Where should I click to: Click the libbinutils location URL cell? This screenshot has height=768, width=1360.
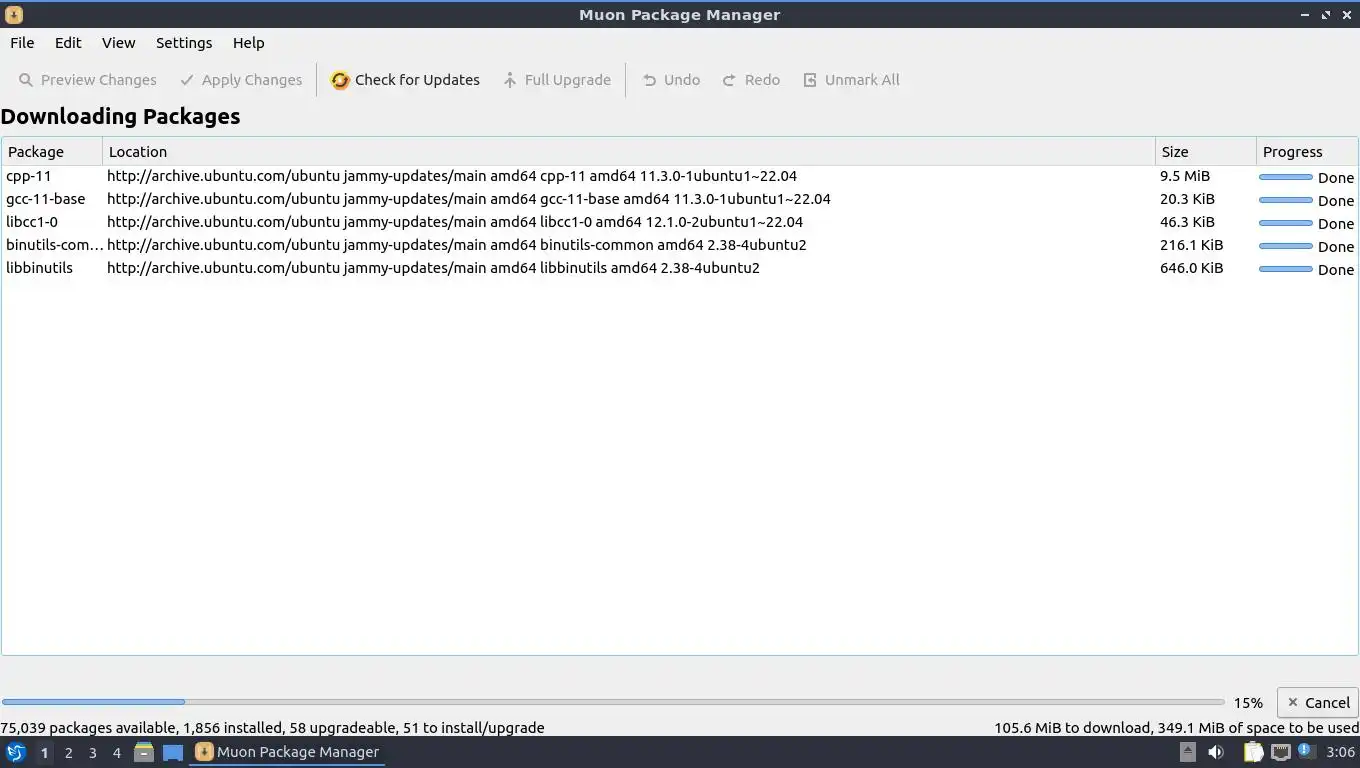tap(433, 268)
